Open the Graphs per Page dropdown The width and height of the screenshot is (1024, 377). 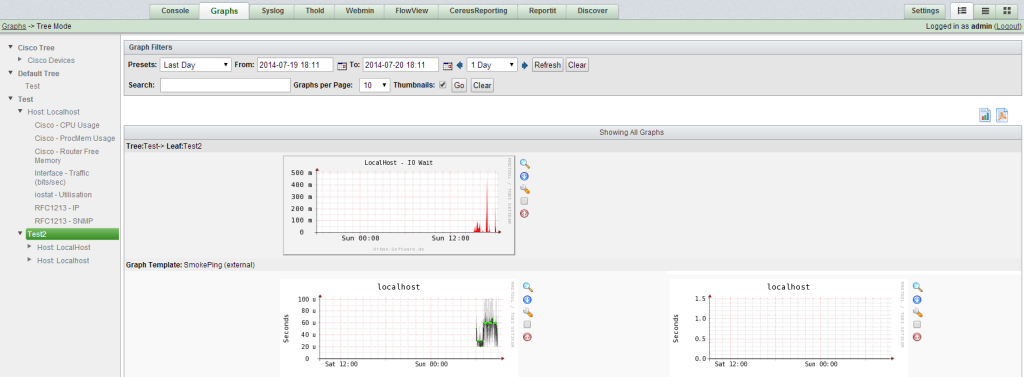[375, 85]
